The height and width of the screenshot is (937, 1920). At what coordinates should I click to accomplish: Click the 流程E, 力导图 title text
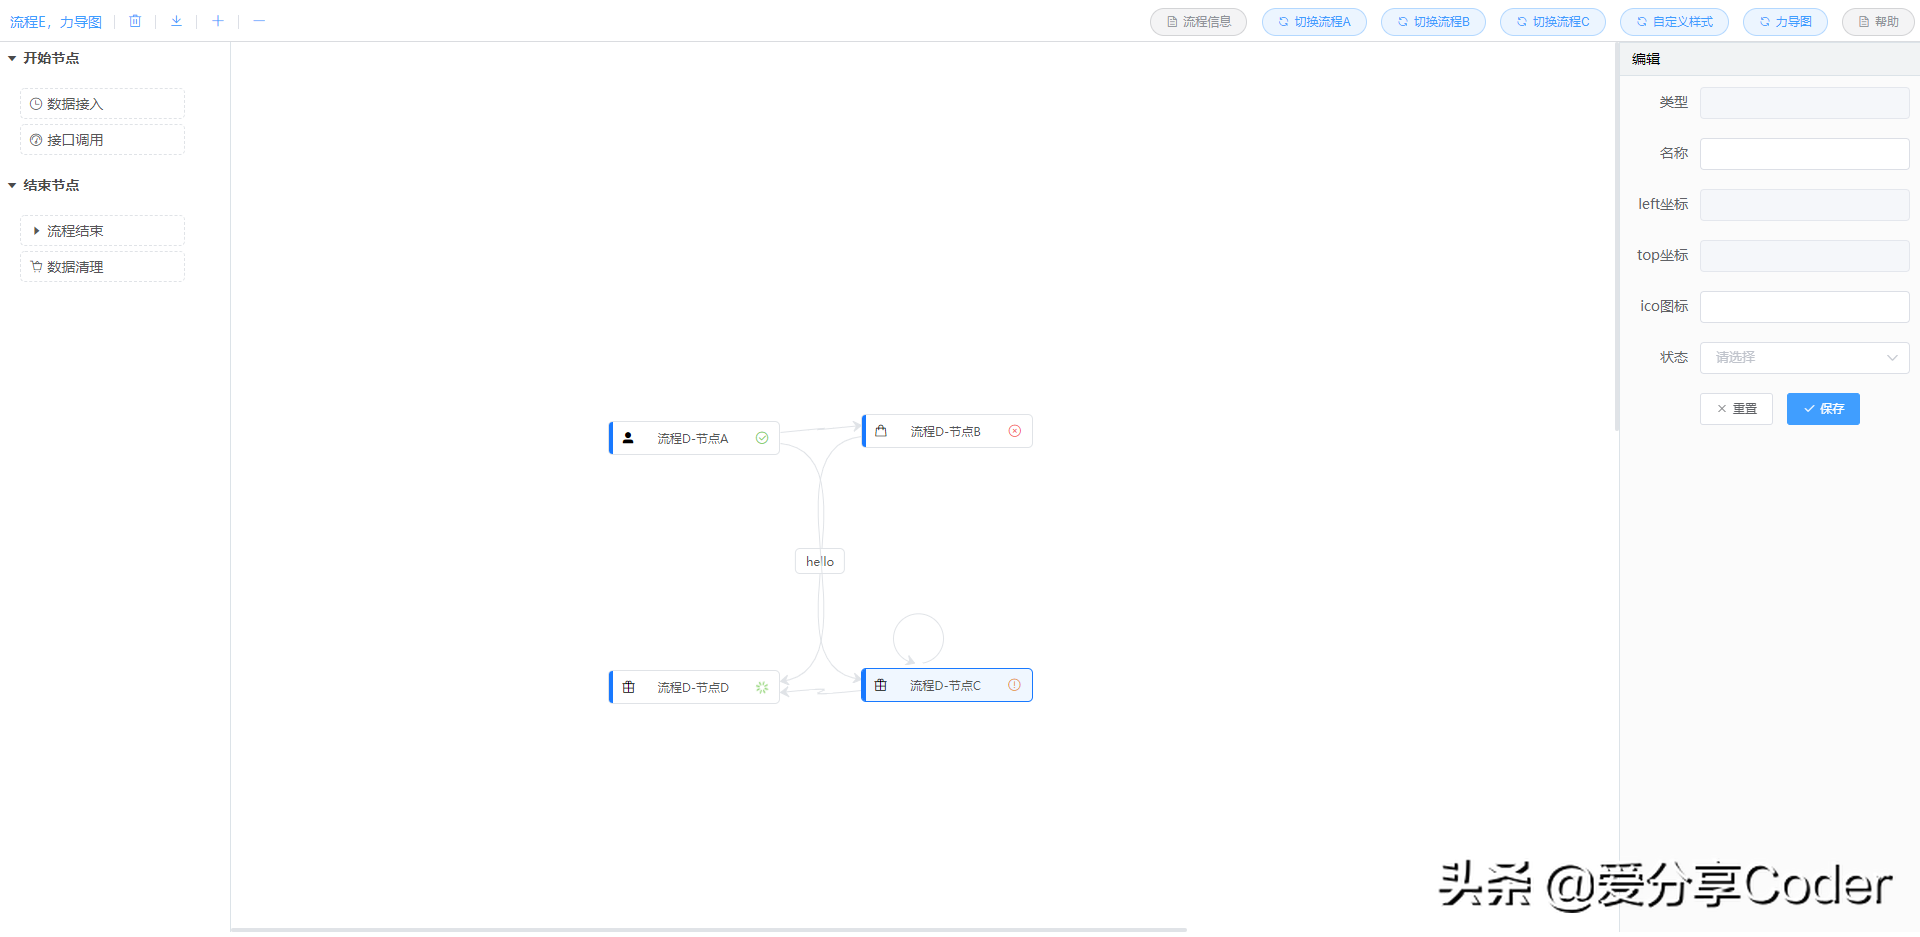tap(56, 22)
